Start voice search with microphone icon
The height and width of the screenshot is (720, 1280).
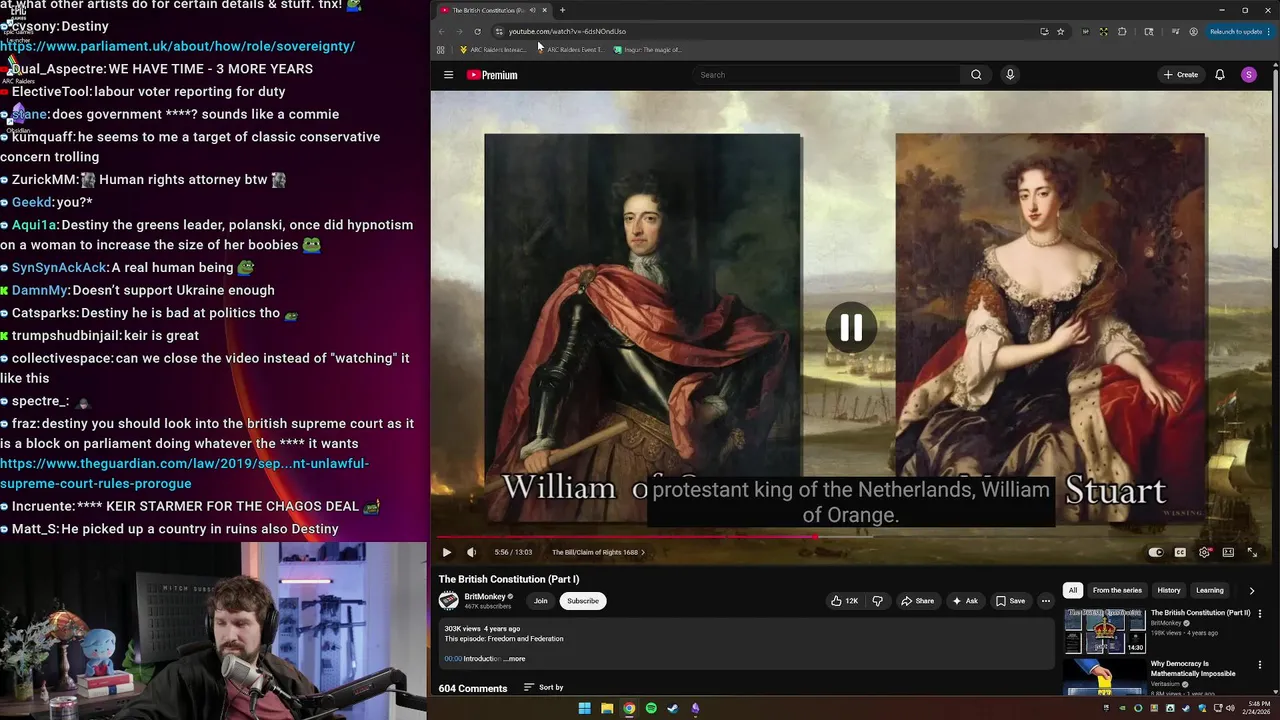[x=1010, y=75]
